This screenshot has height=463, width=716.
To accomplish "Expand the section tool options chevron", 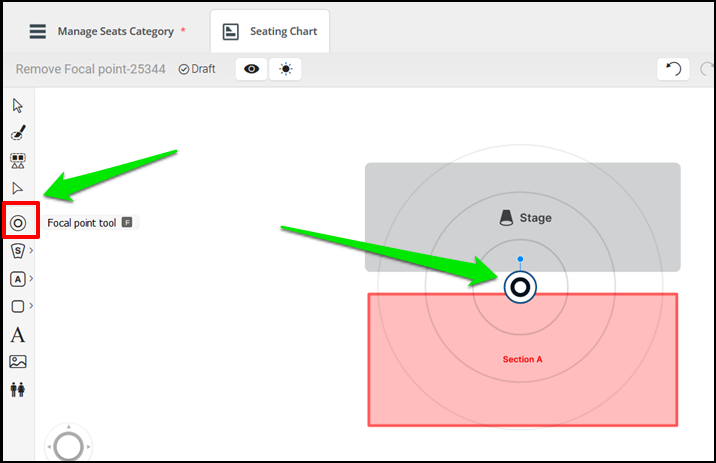I will pos(31,250).
